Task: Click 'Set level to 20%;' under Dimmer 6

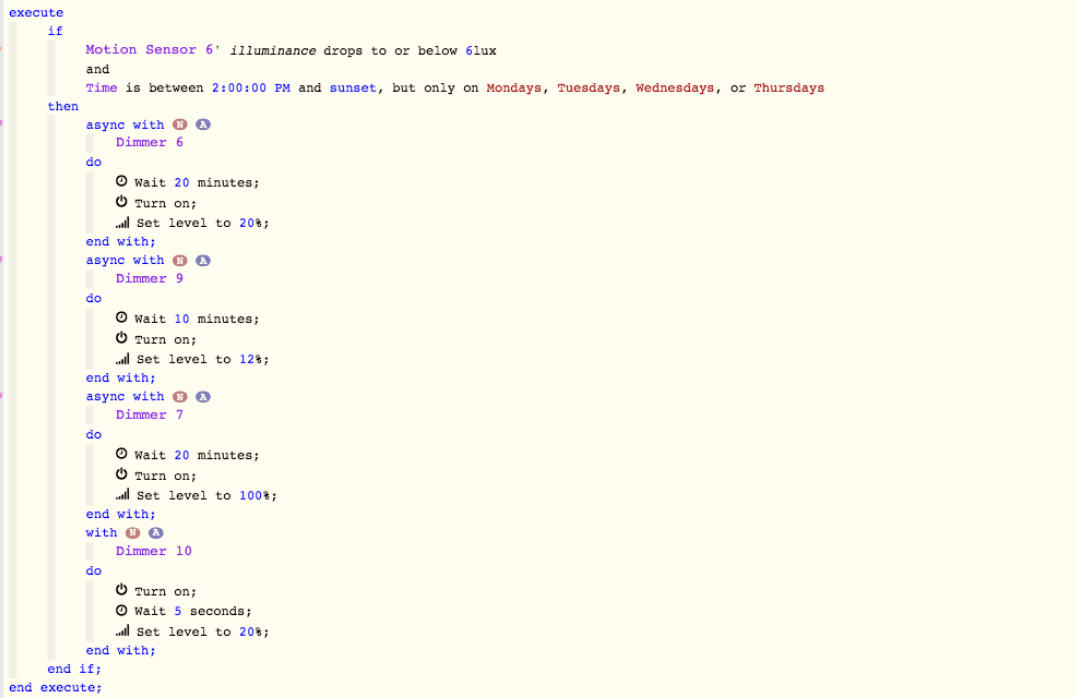Action: click(x=203, y=223)
